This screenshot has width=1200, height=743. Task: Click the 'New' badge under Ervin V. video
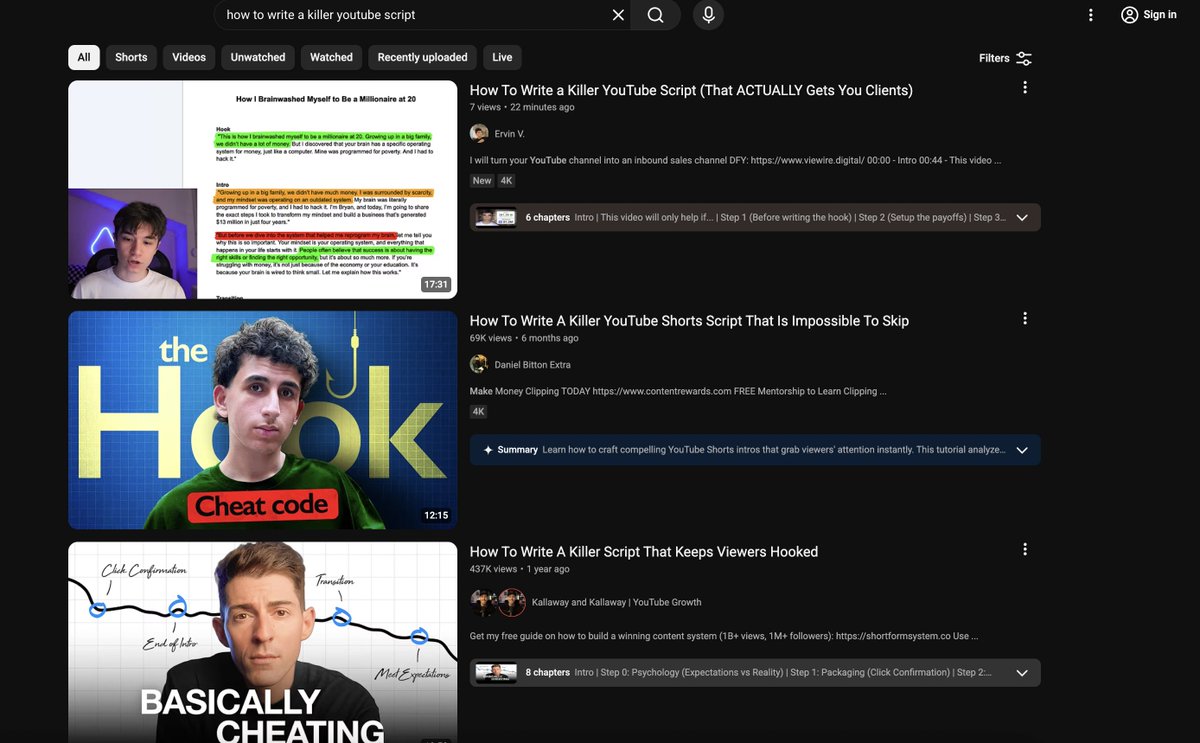[482, 181]
